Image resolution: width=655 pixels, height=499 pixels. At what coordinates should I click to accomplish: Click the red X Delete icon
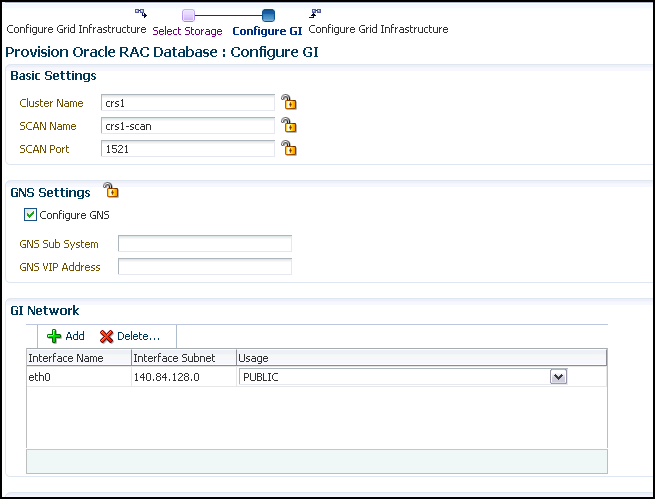click(107, 336)
